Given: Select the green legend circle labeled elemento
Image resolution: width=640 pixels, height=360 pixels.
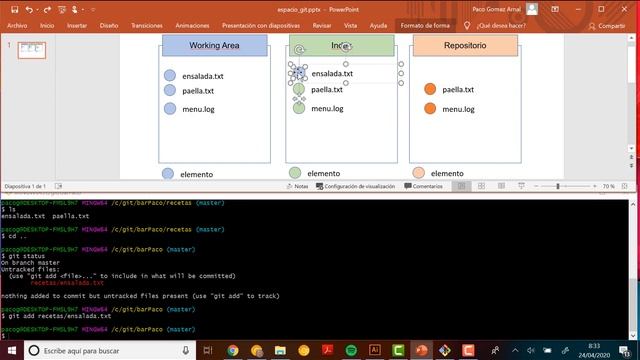Looking at the screenshot, I should click(295, 173).
